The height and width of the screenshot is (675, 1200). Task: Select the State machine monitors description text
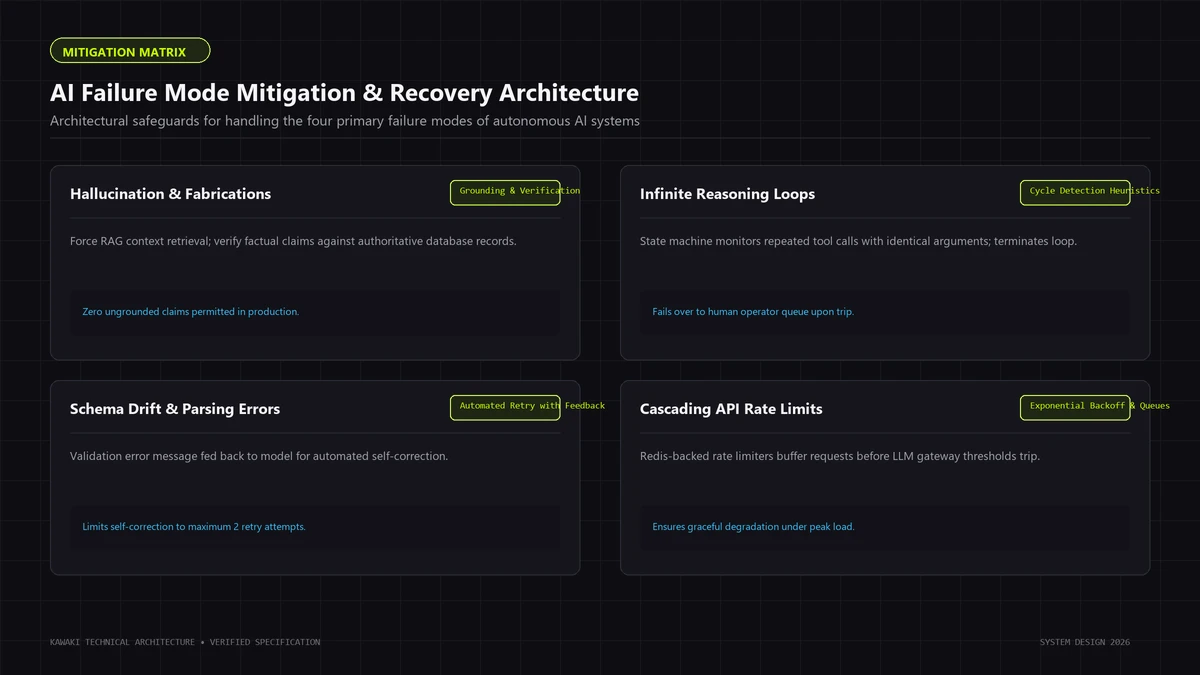(858, 241)
